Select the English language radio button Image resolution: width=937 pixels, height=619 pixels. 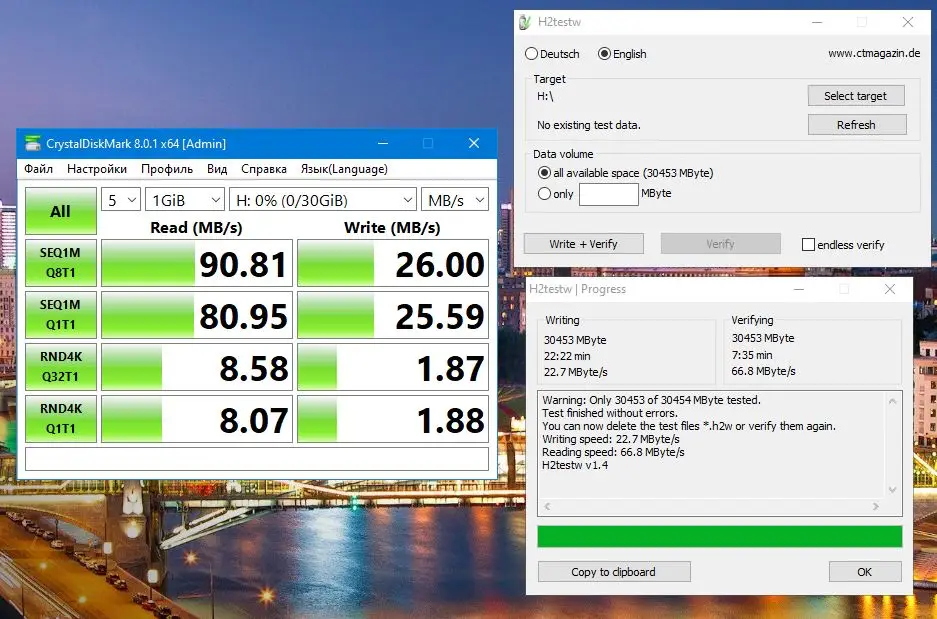pos(604,54)
